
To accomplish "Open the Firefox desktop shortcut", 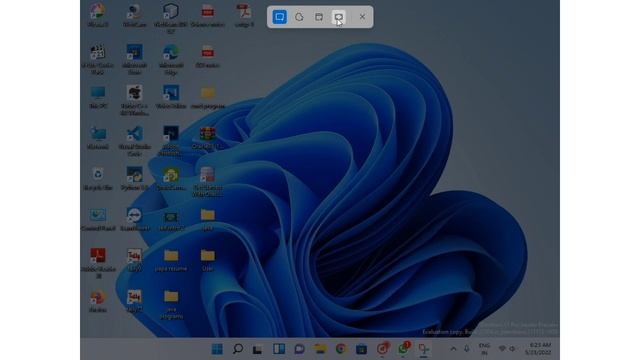I will pos(98,301).
